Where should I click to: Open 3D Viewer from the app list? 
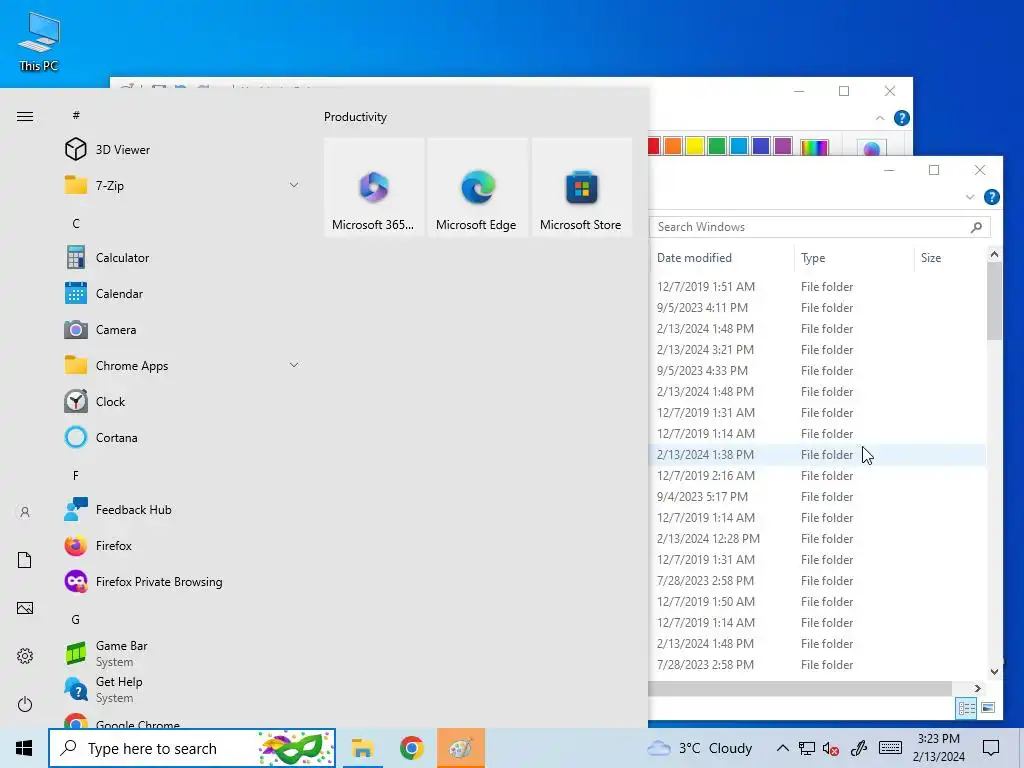[x=183, y=150]
